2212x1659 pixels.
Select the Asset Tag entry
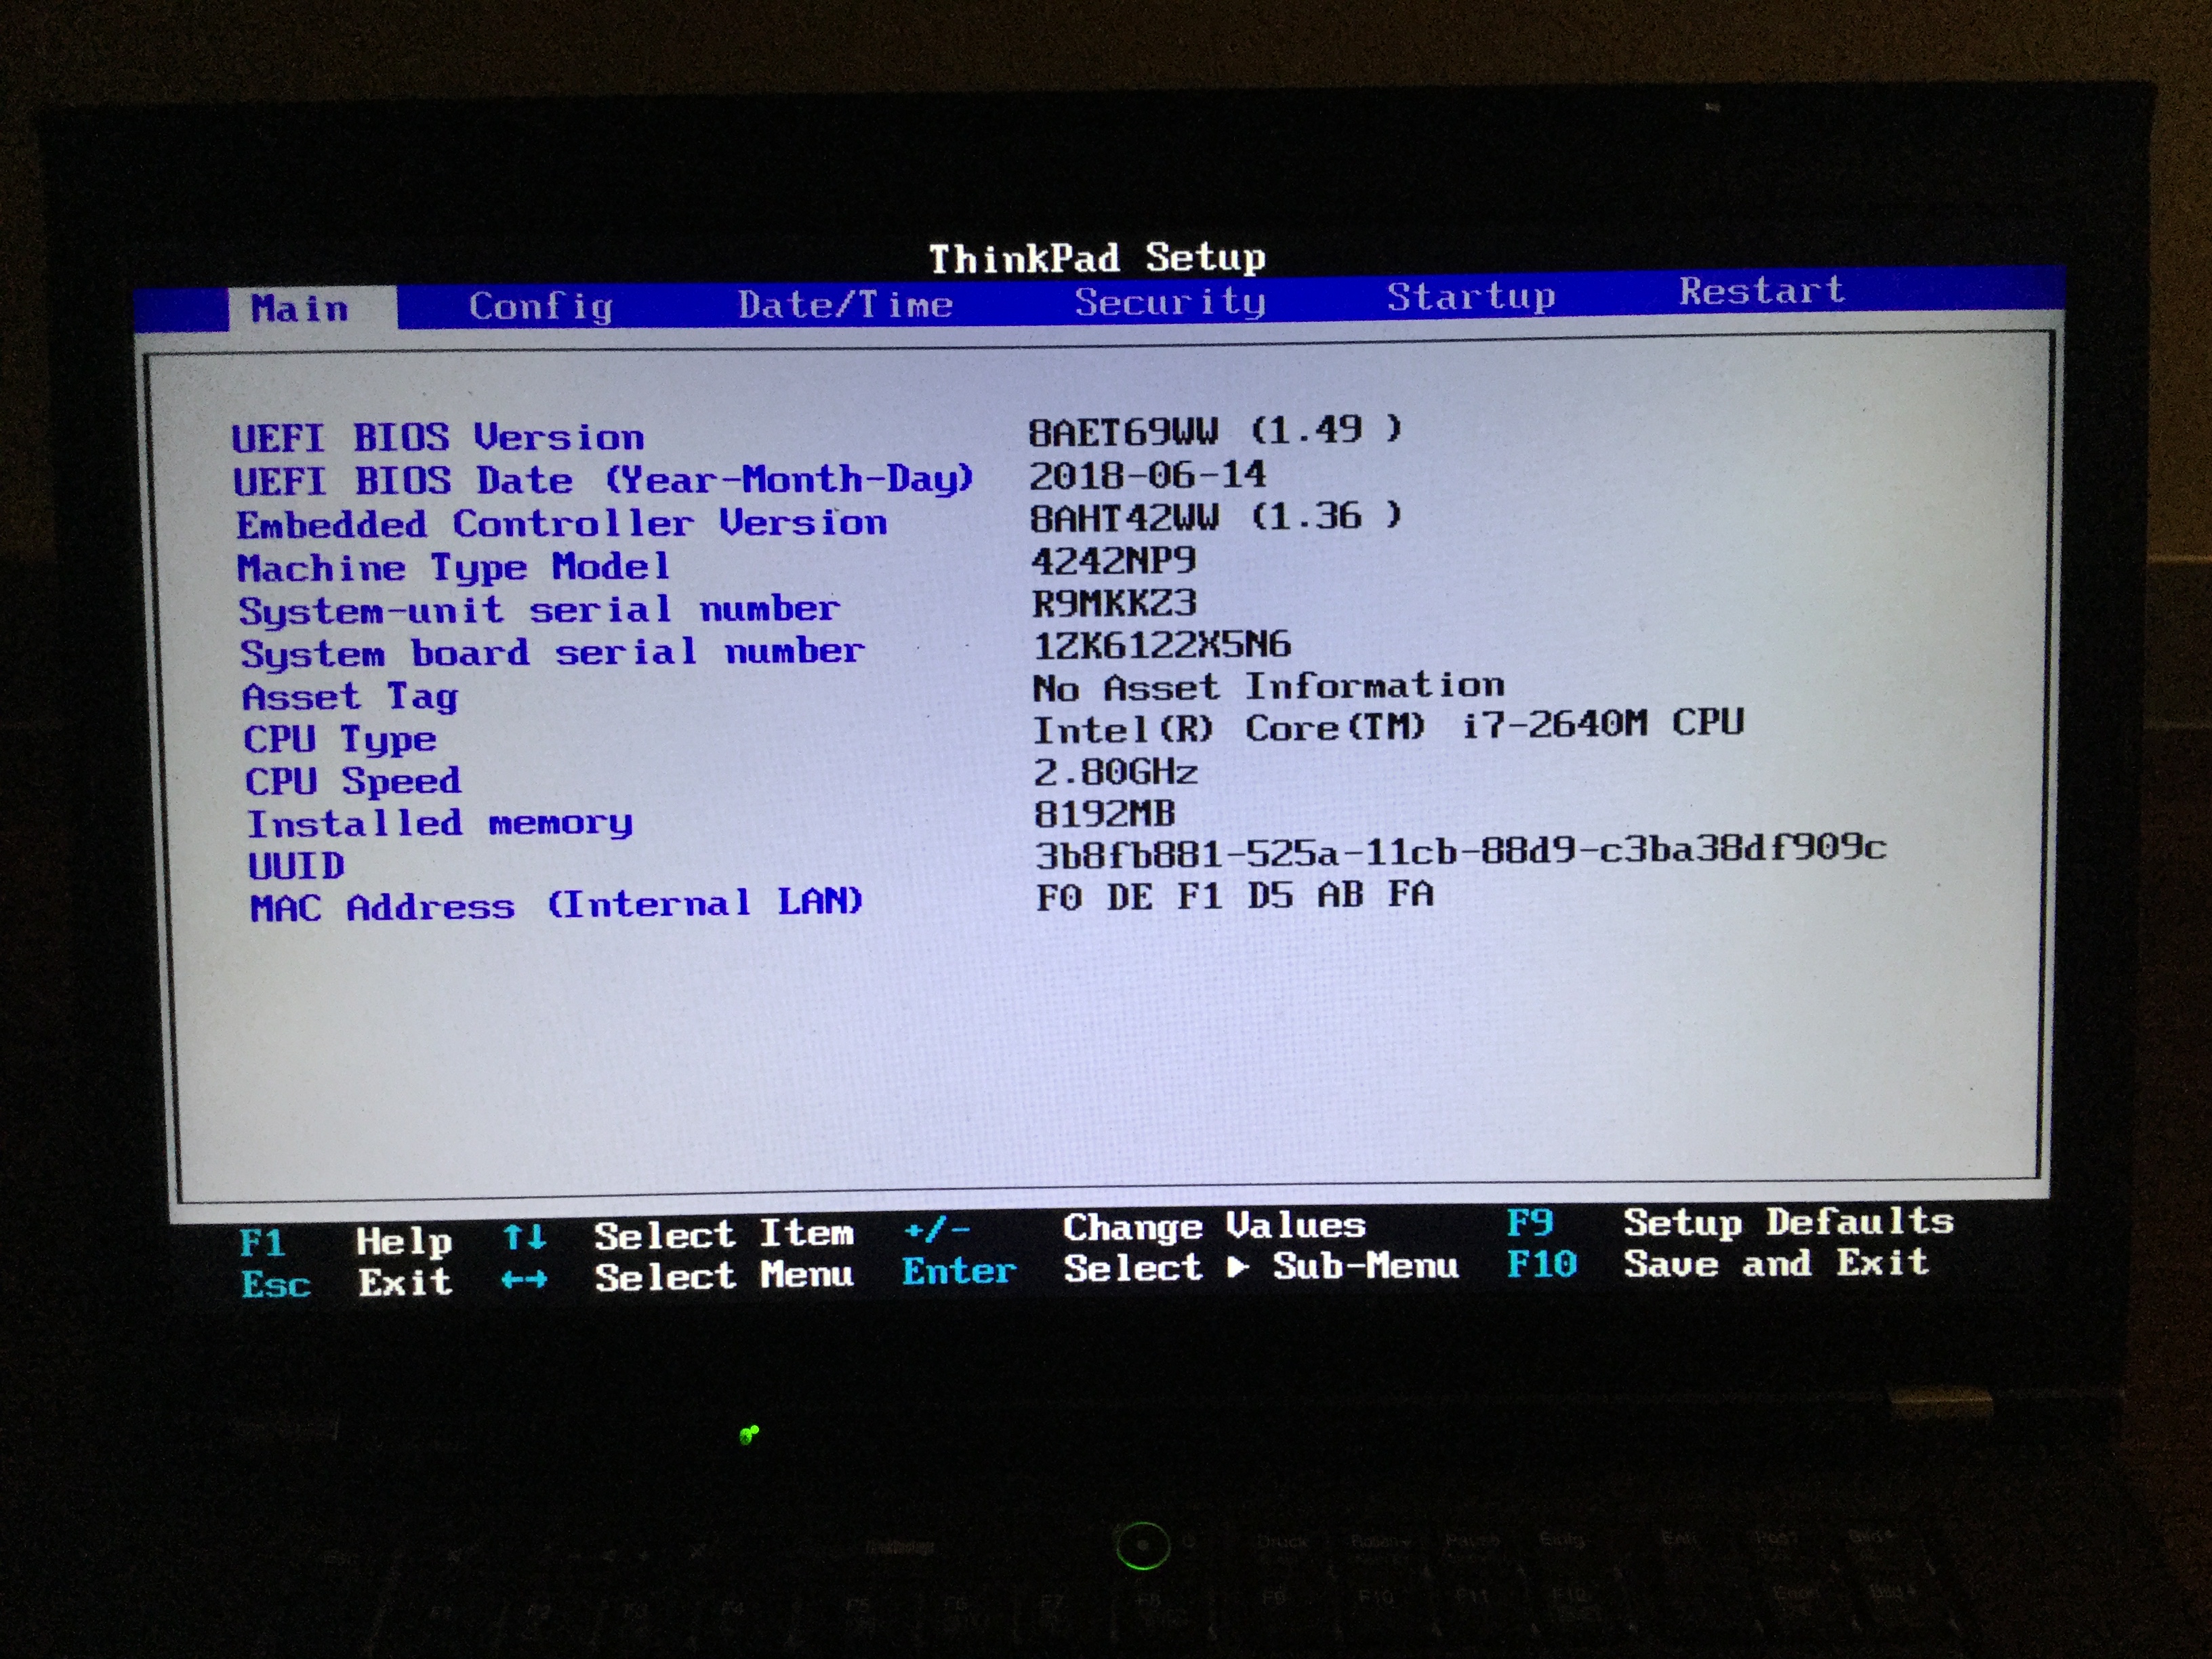point(350,696)
